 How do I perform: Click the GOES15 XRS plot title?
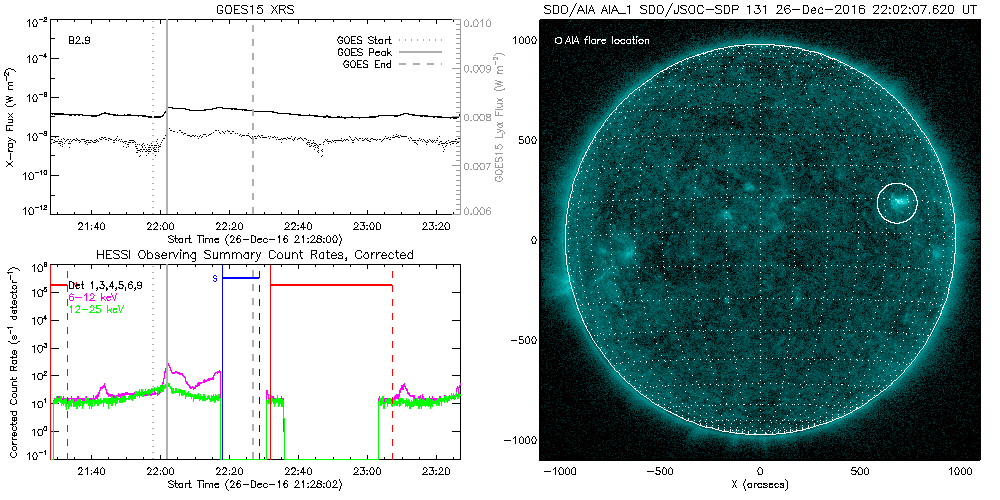pos(256,8)
